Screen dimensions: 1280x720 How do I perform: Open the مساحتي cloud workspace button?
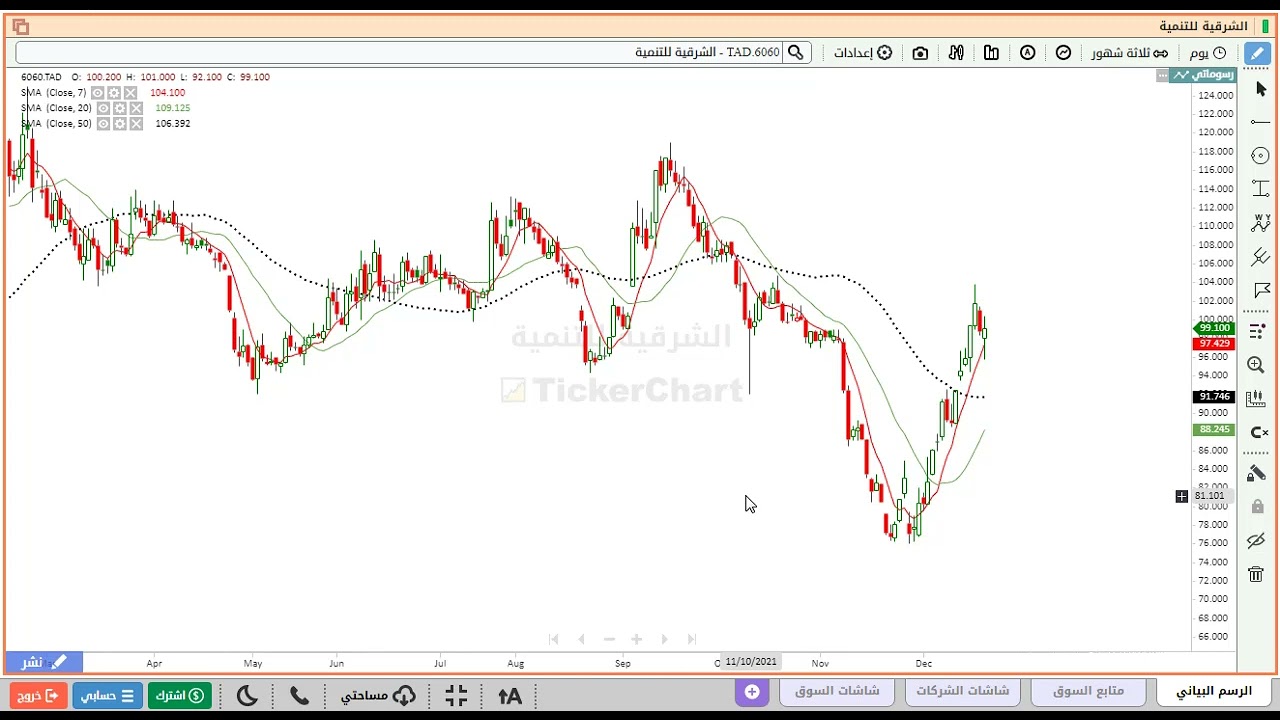(x=378, y=695)
